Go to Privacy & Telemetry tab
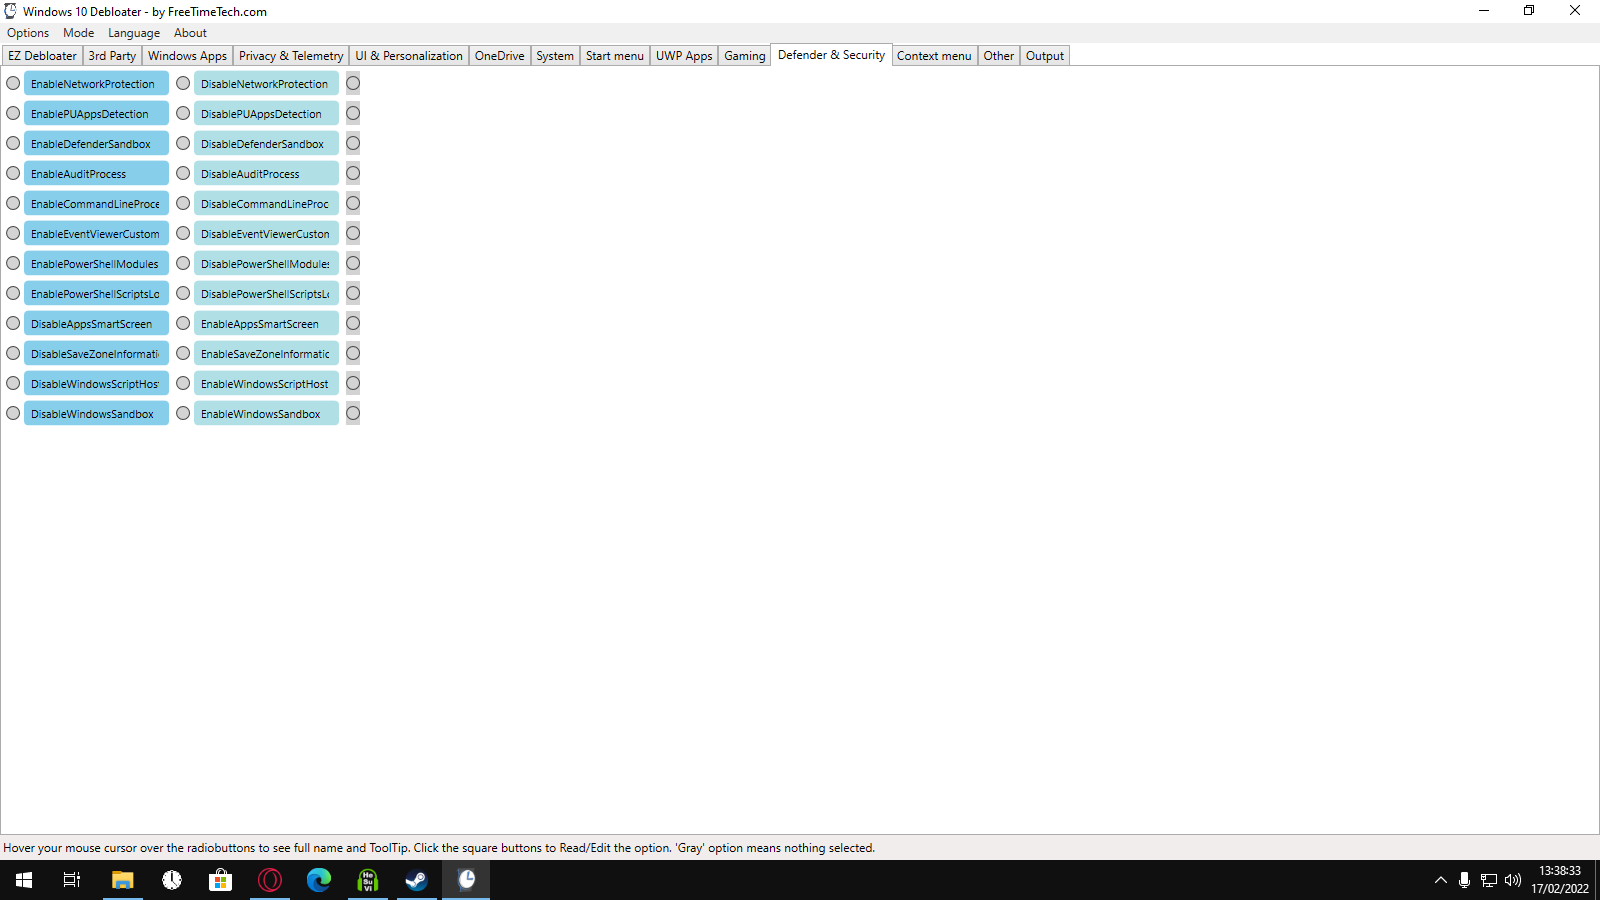The height and width of the screenshot is (900, 1600). [291, 56]
